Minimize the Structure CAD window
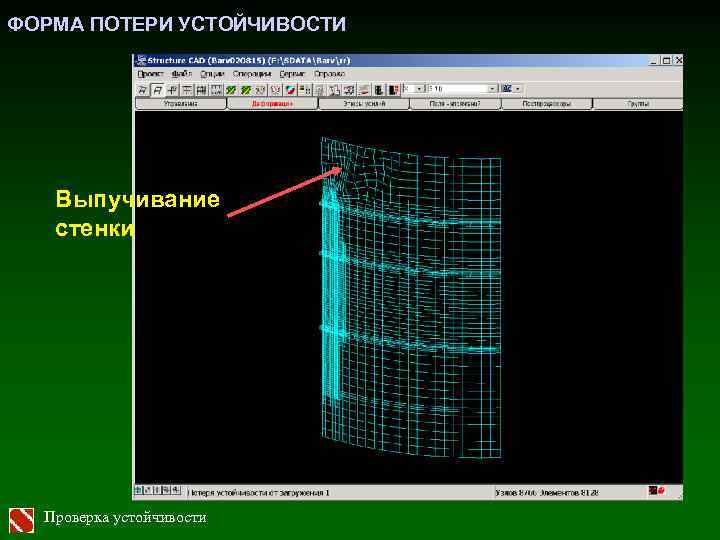 654,60
